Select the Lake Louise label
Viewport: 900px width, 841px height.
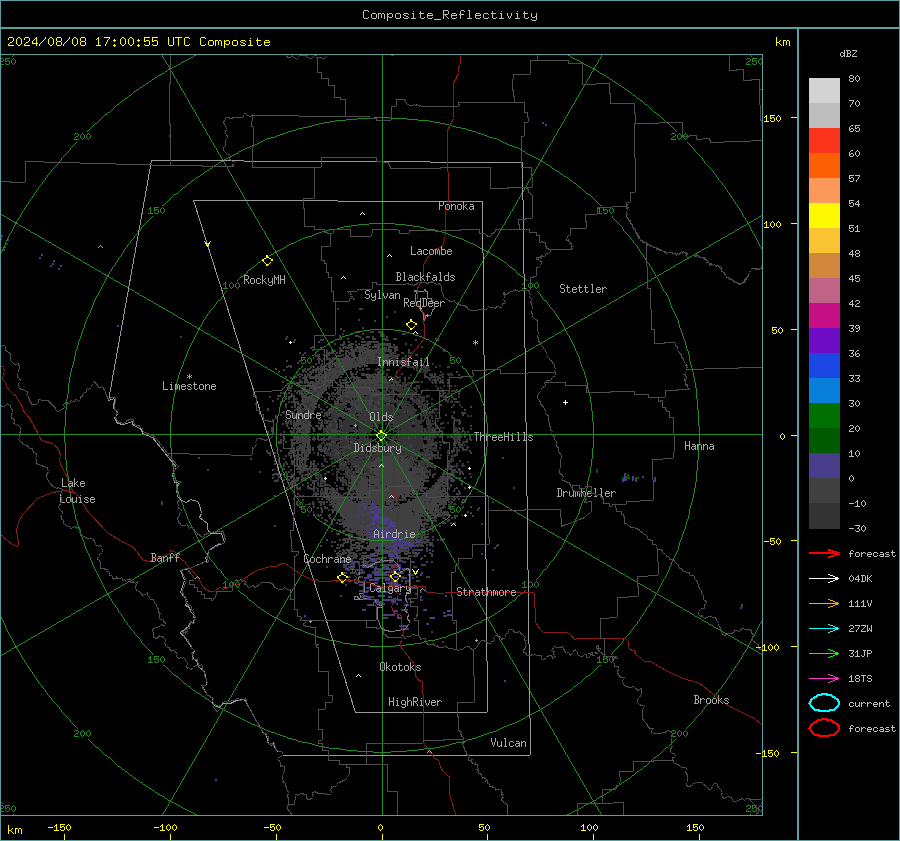78,491
